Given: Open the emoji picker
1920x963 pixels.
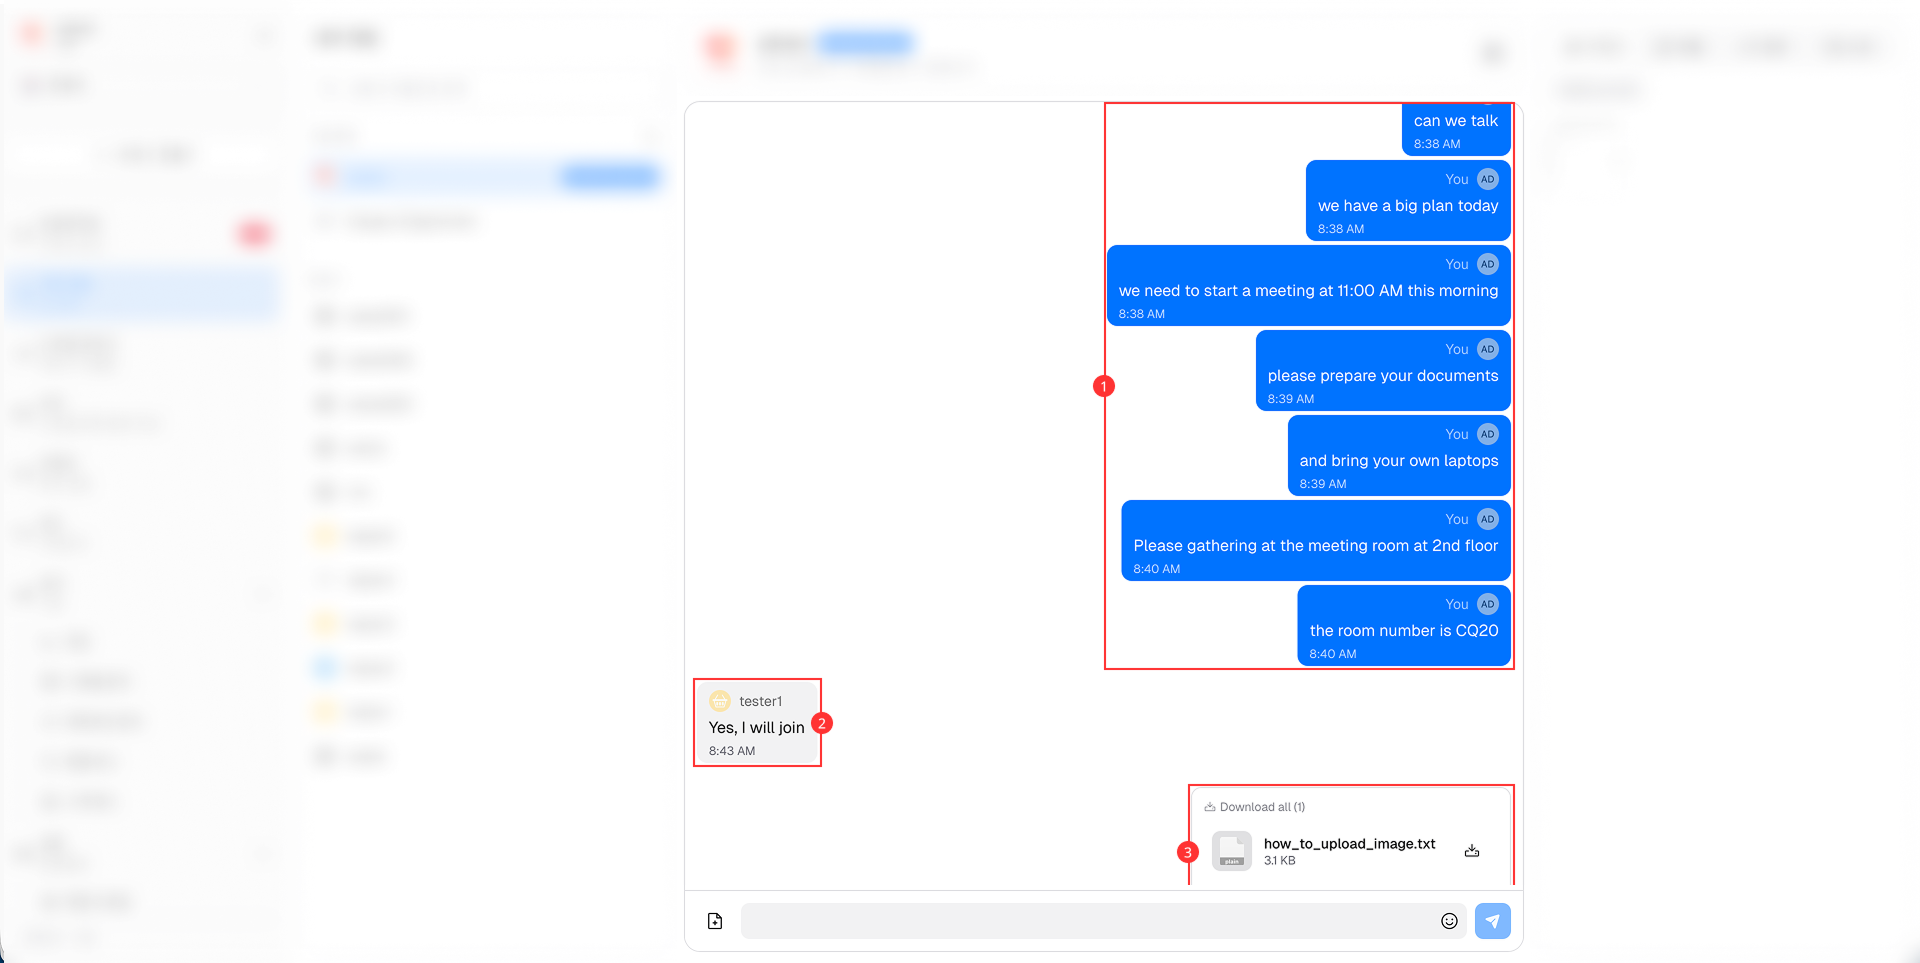Looking at the screenshot, I should pos(1449,921).
